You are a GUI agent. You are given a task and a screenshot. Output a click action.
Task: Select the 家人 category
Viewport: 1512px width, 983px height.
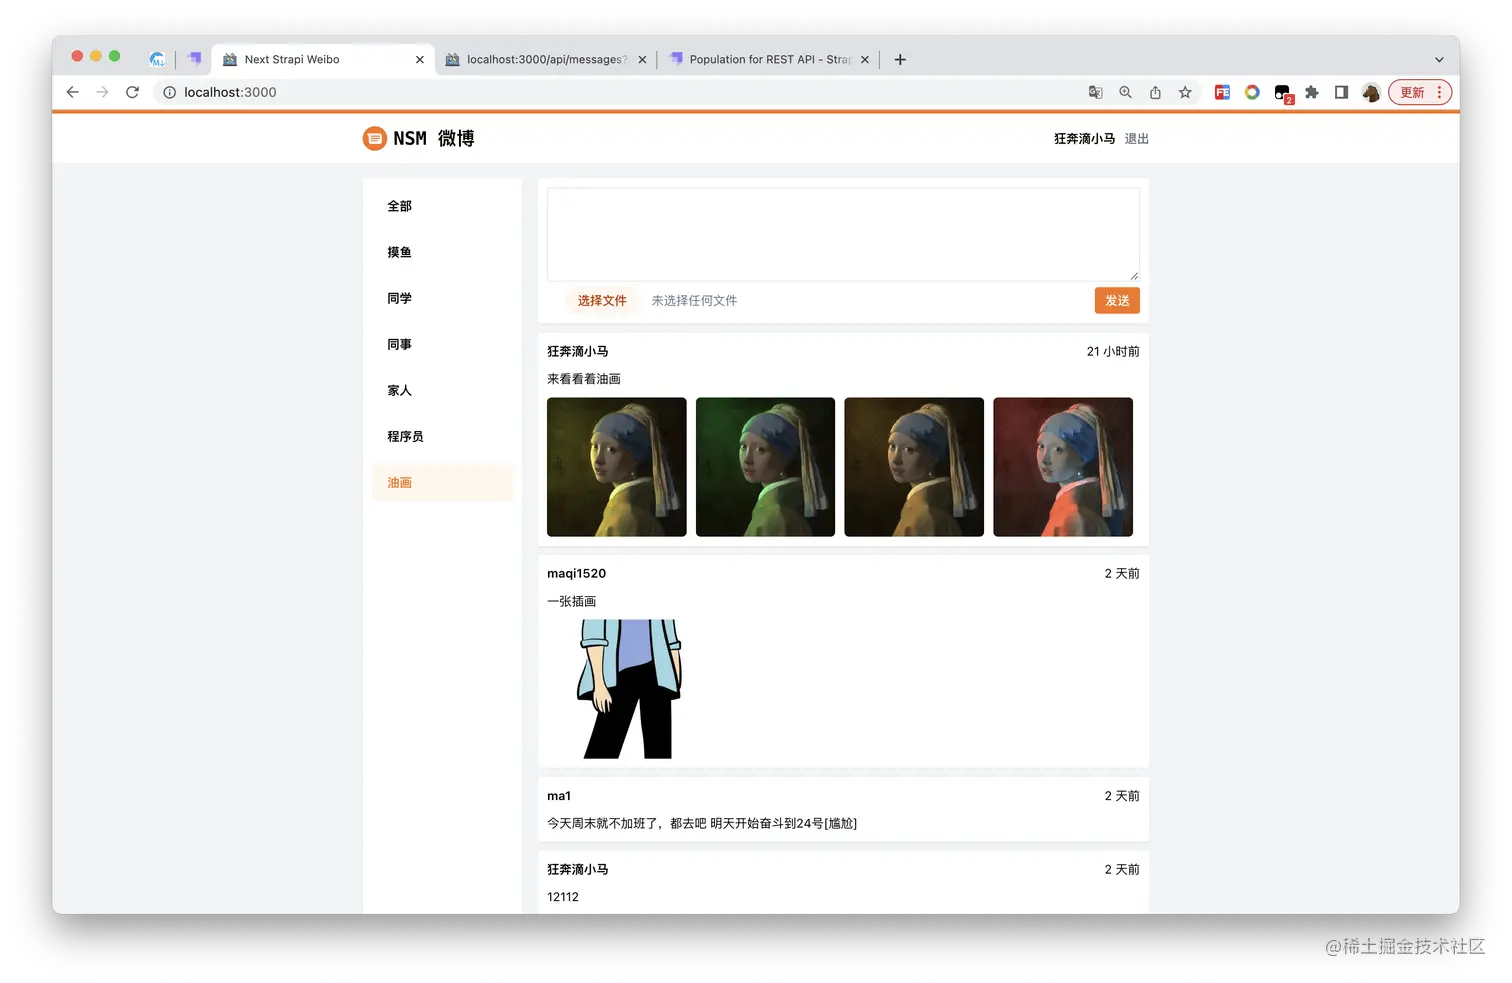point(442,390)
